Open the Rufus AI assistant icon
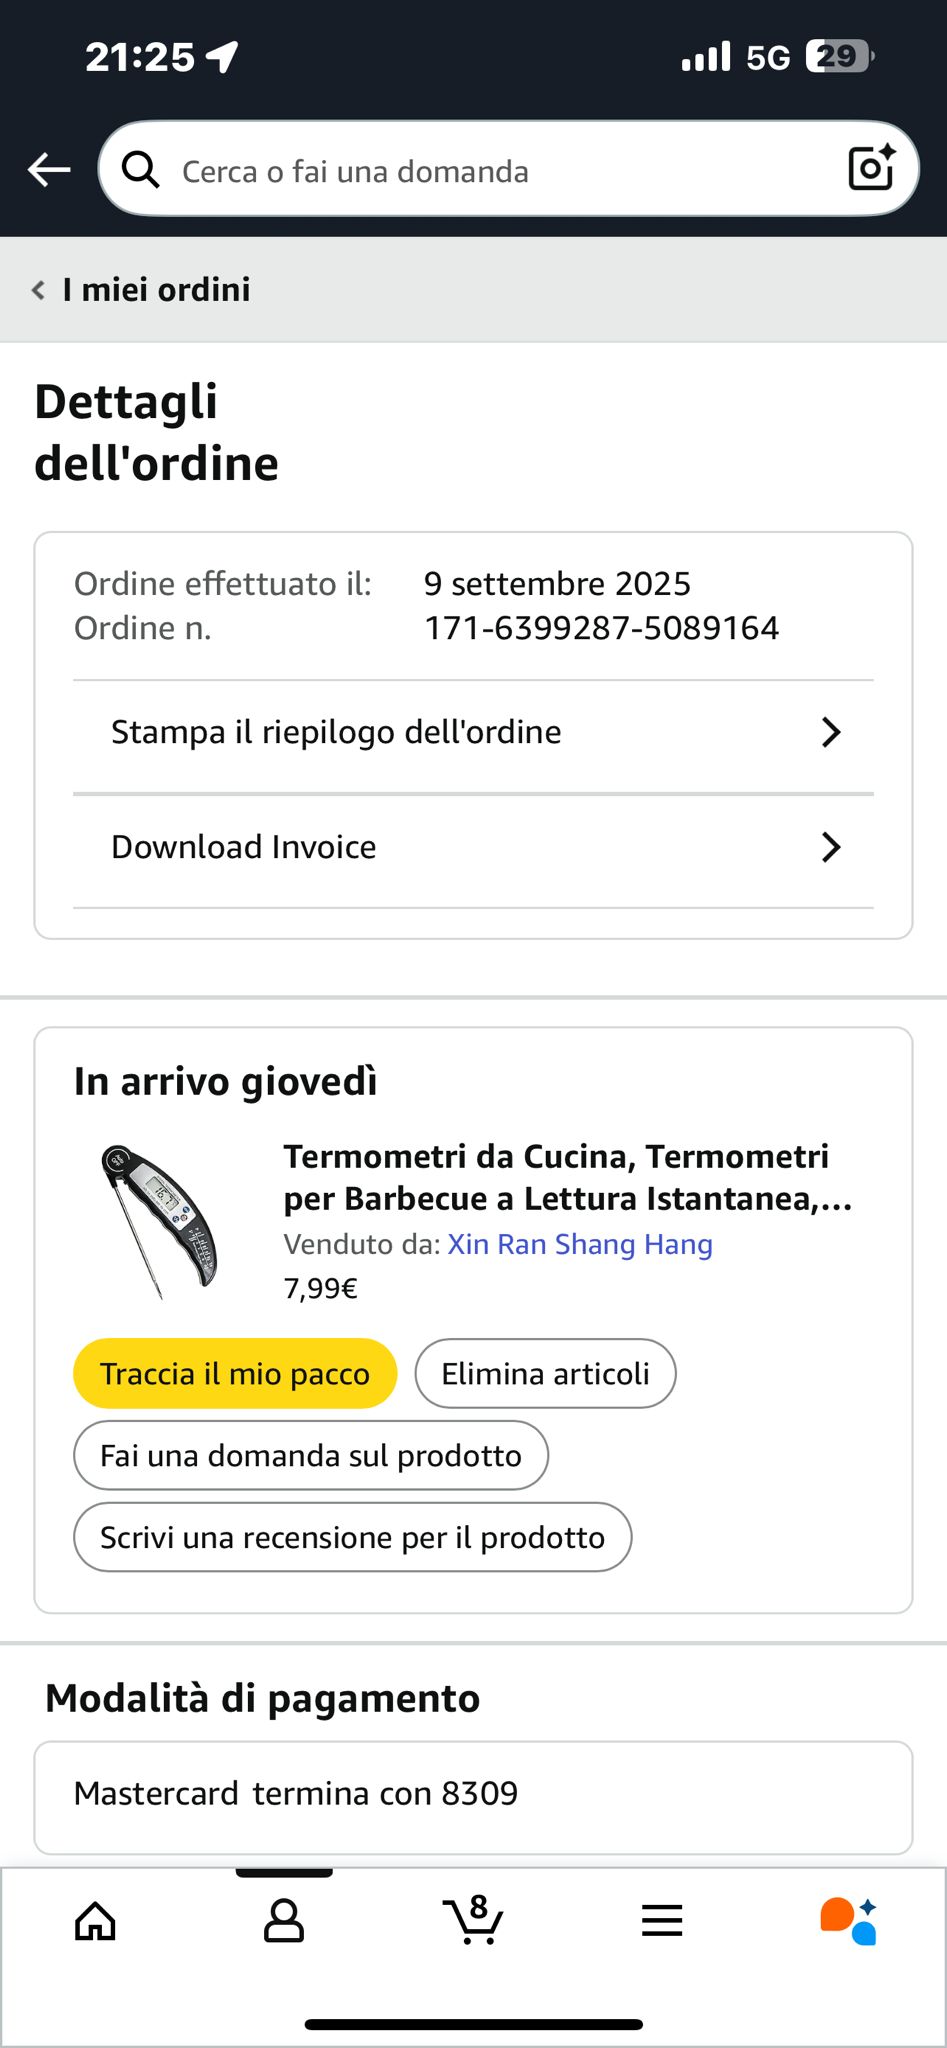The image size is (947, 2048). pos(849,1921)
